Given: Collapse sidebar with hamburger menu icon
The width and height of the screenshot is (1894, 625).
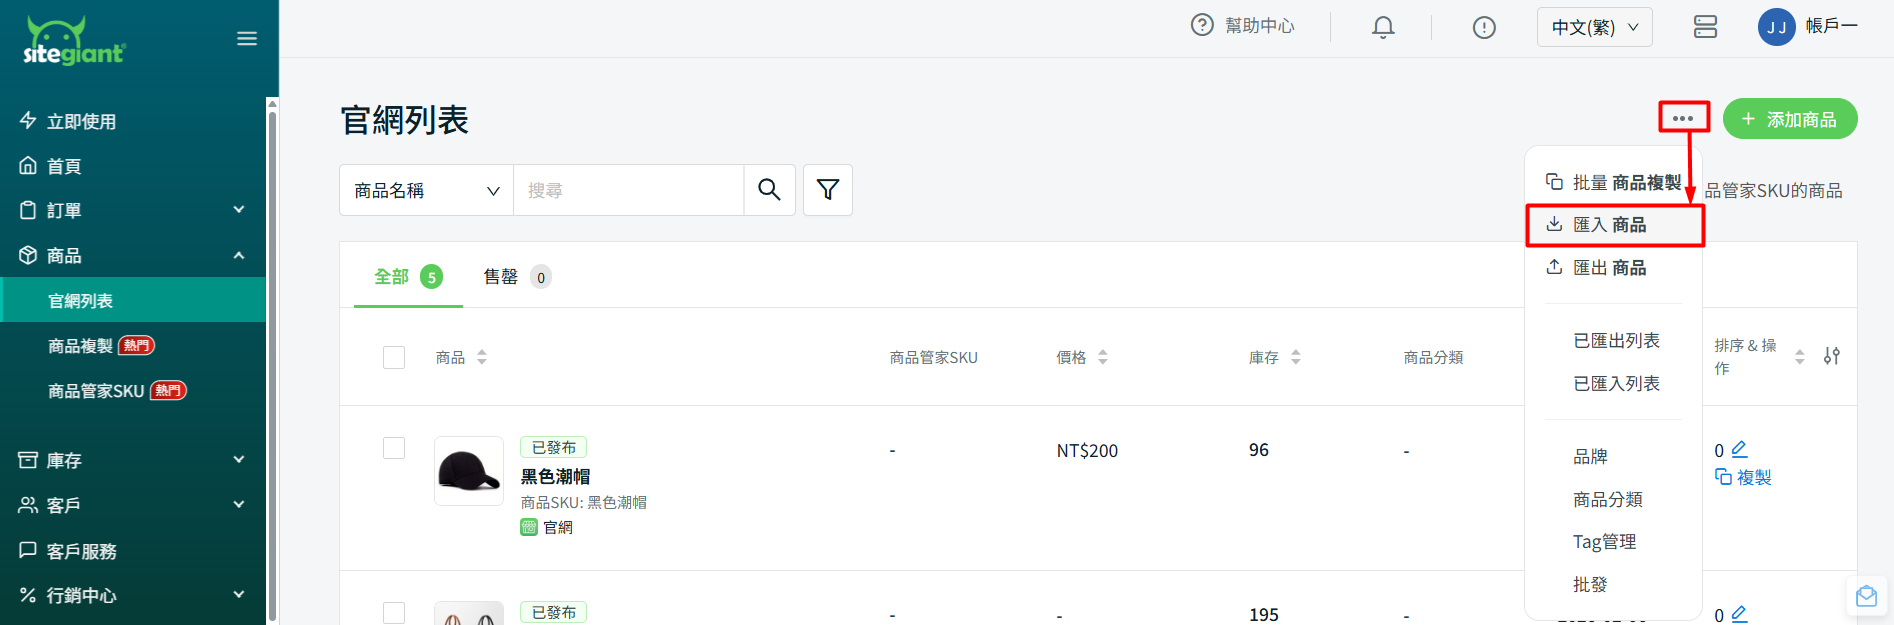Looking at the screenshot, I should coord(247,39).
